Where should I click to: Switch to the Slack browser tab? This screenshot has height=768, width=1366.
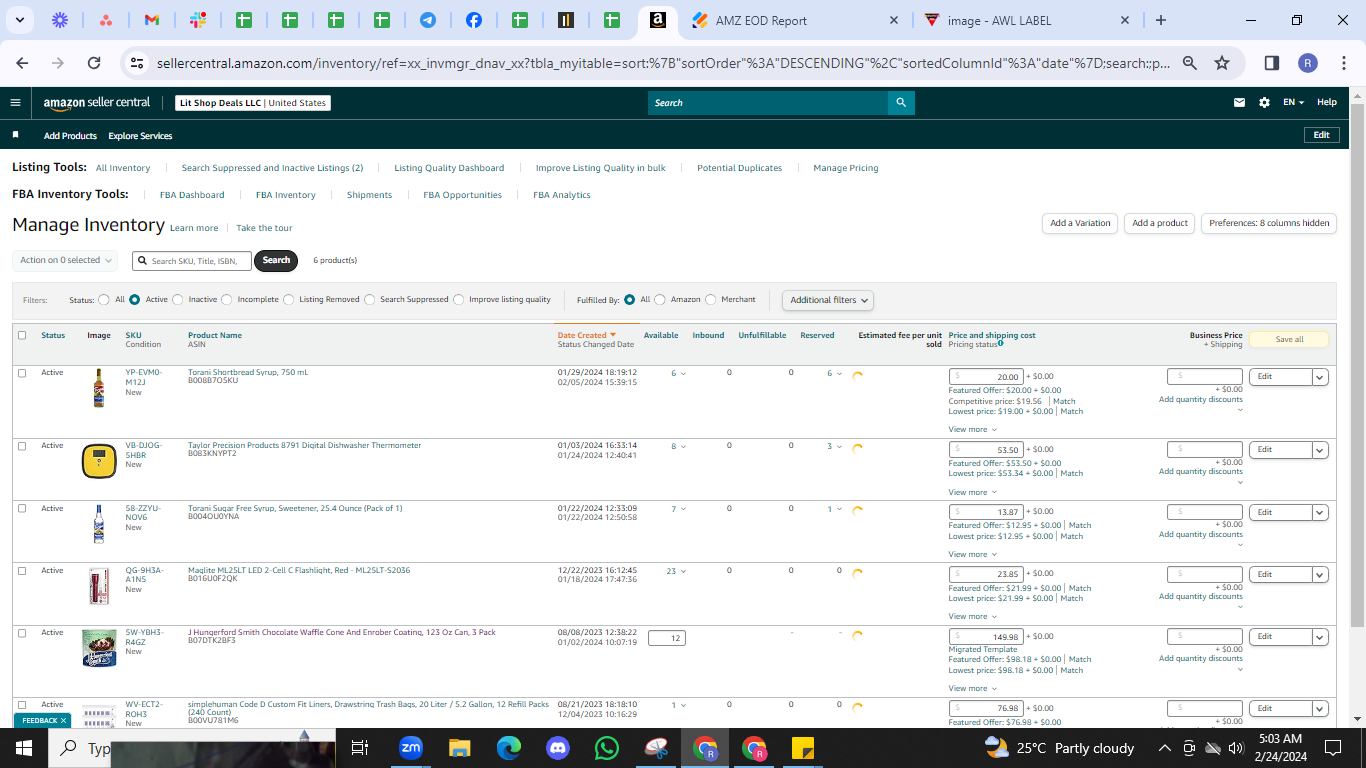[x=198, y=20]
